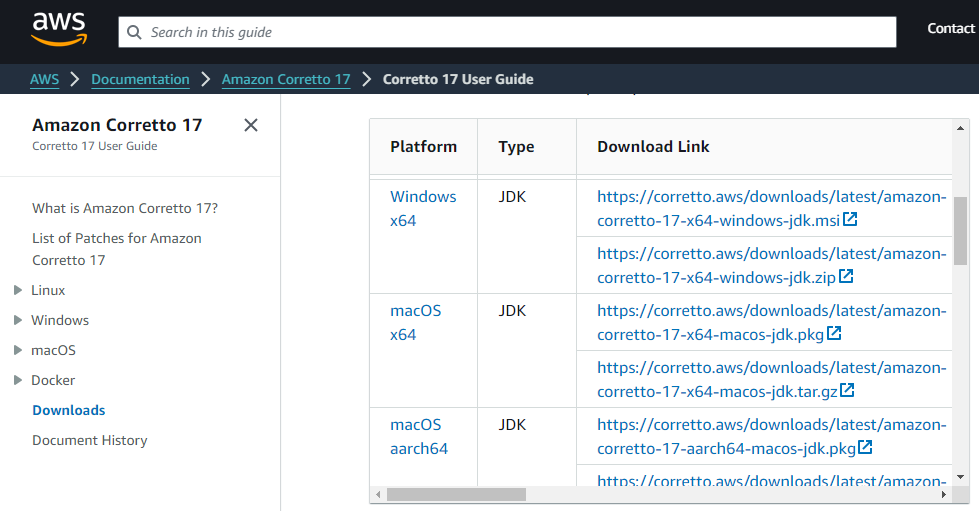979x511 pixels.
Task: Go to AWS breadcrumb link
Action: click(x=44, y=79)
